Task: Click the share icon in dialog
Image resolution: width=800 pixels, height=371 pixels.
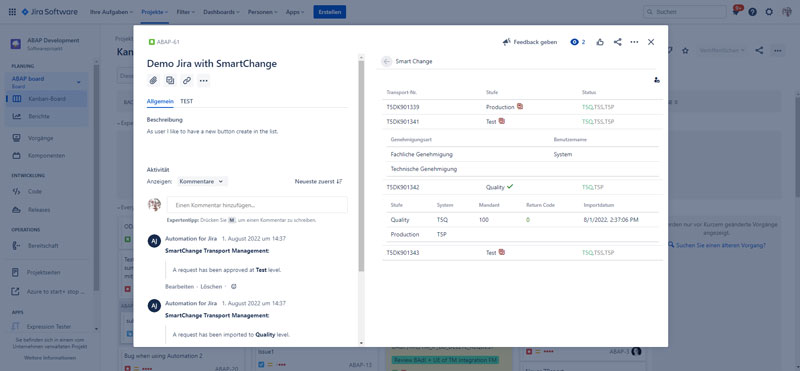Action: (x=617, y=42)
